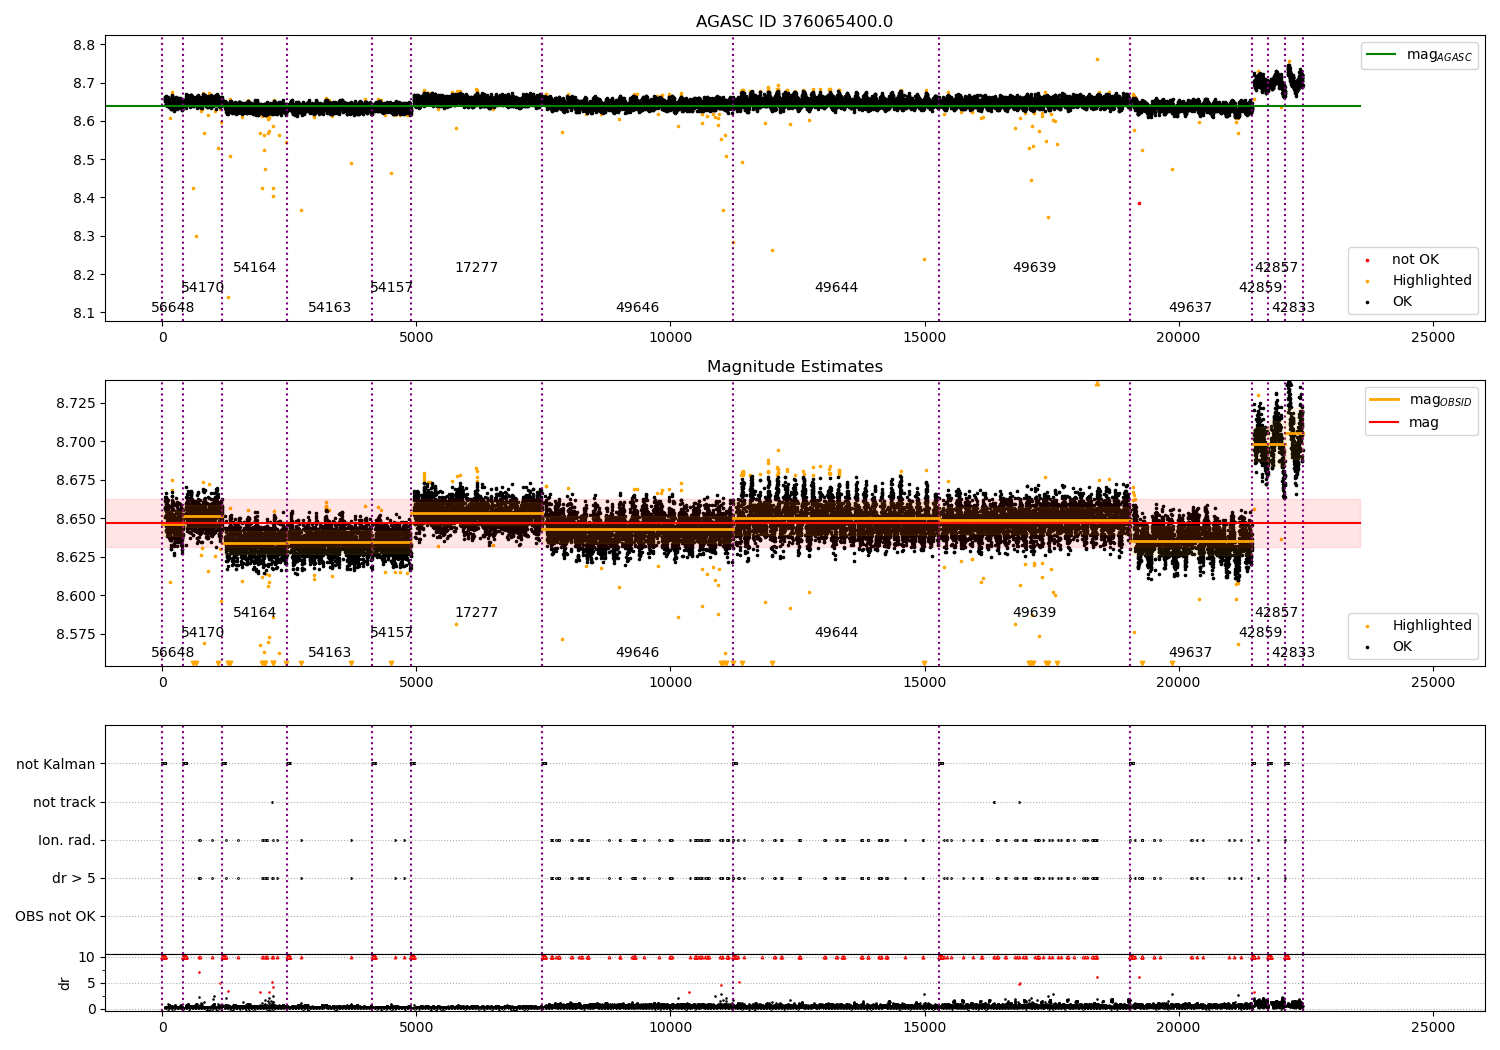Click OBSID label 56648 in the top plot
This screenshot has width=1500, height=1050.
173,308
